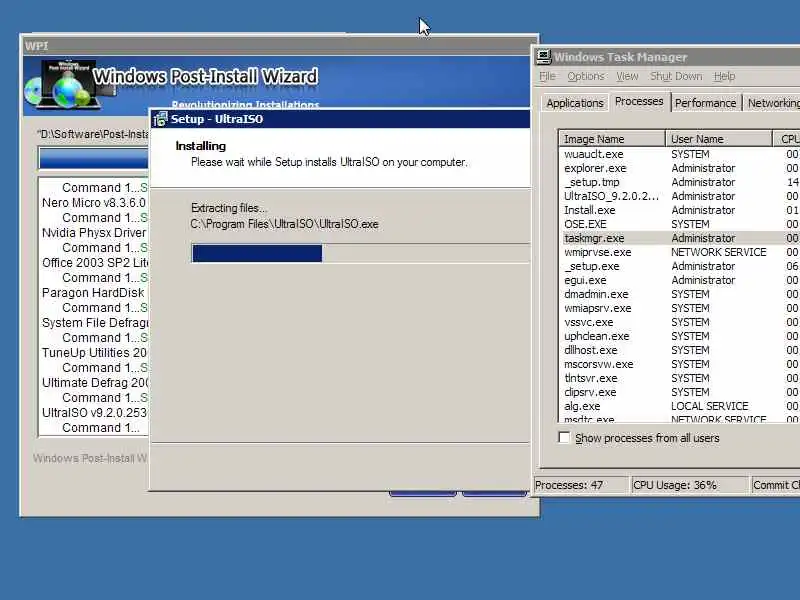Click the UltraISO Setup title bar icon
Viewport: 800px width, 600px height.
[160, 119]
